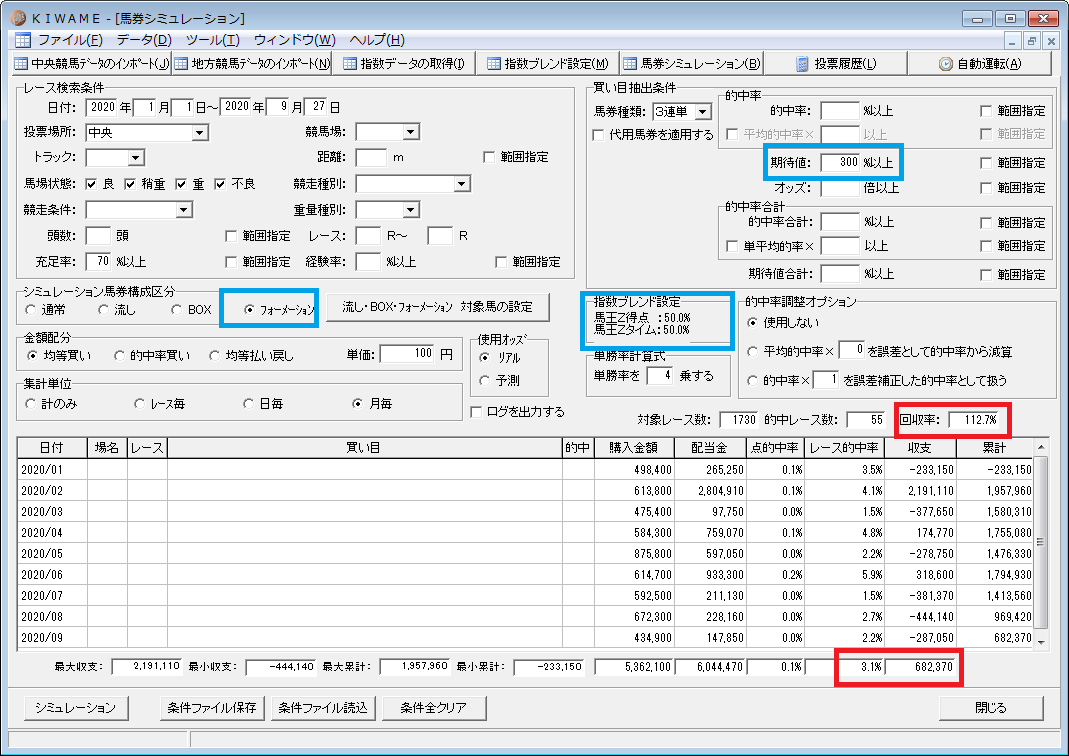Expand the 競馬場 dropdown
This screenshot has height=756, width=1069.
pyautogui.click(x=410, y=132)
